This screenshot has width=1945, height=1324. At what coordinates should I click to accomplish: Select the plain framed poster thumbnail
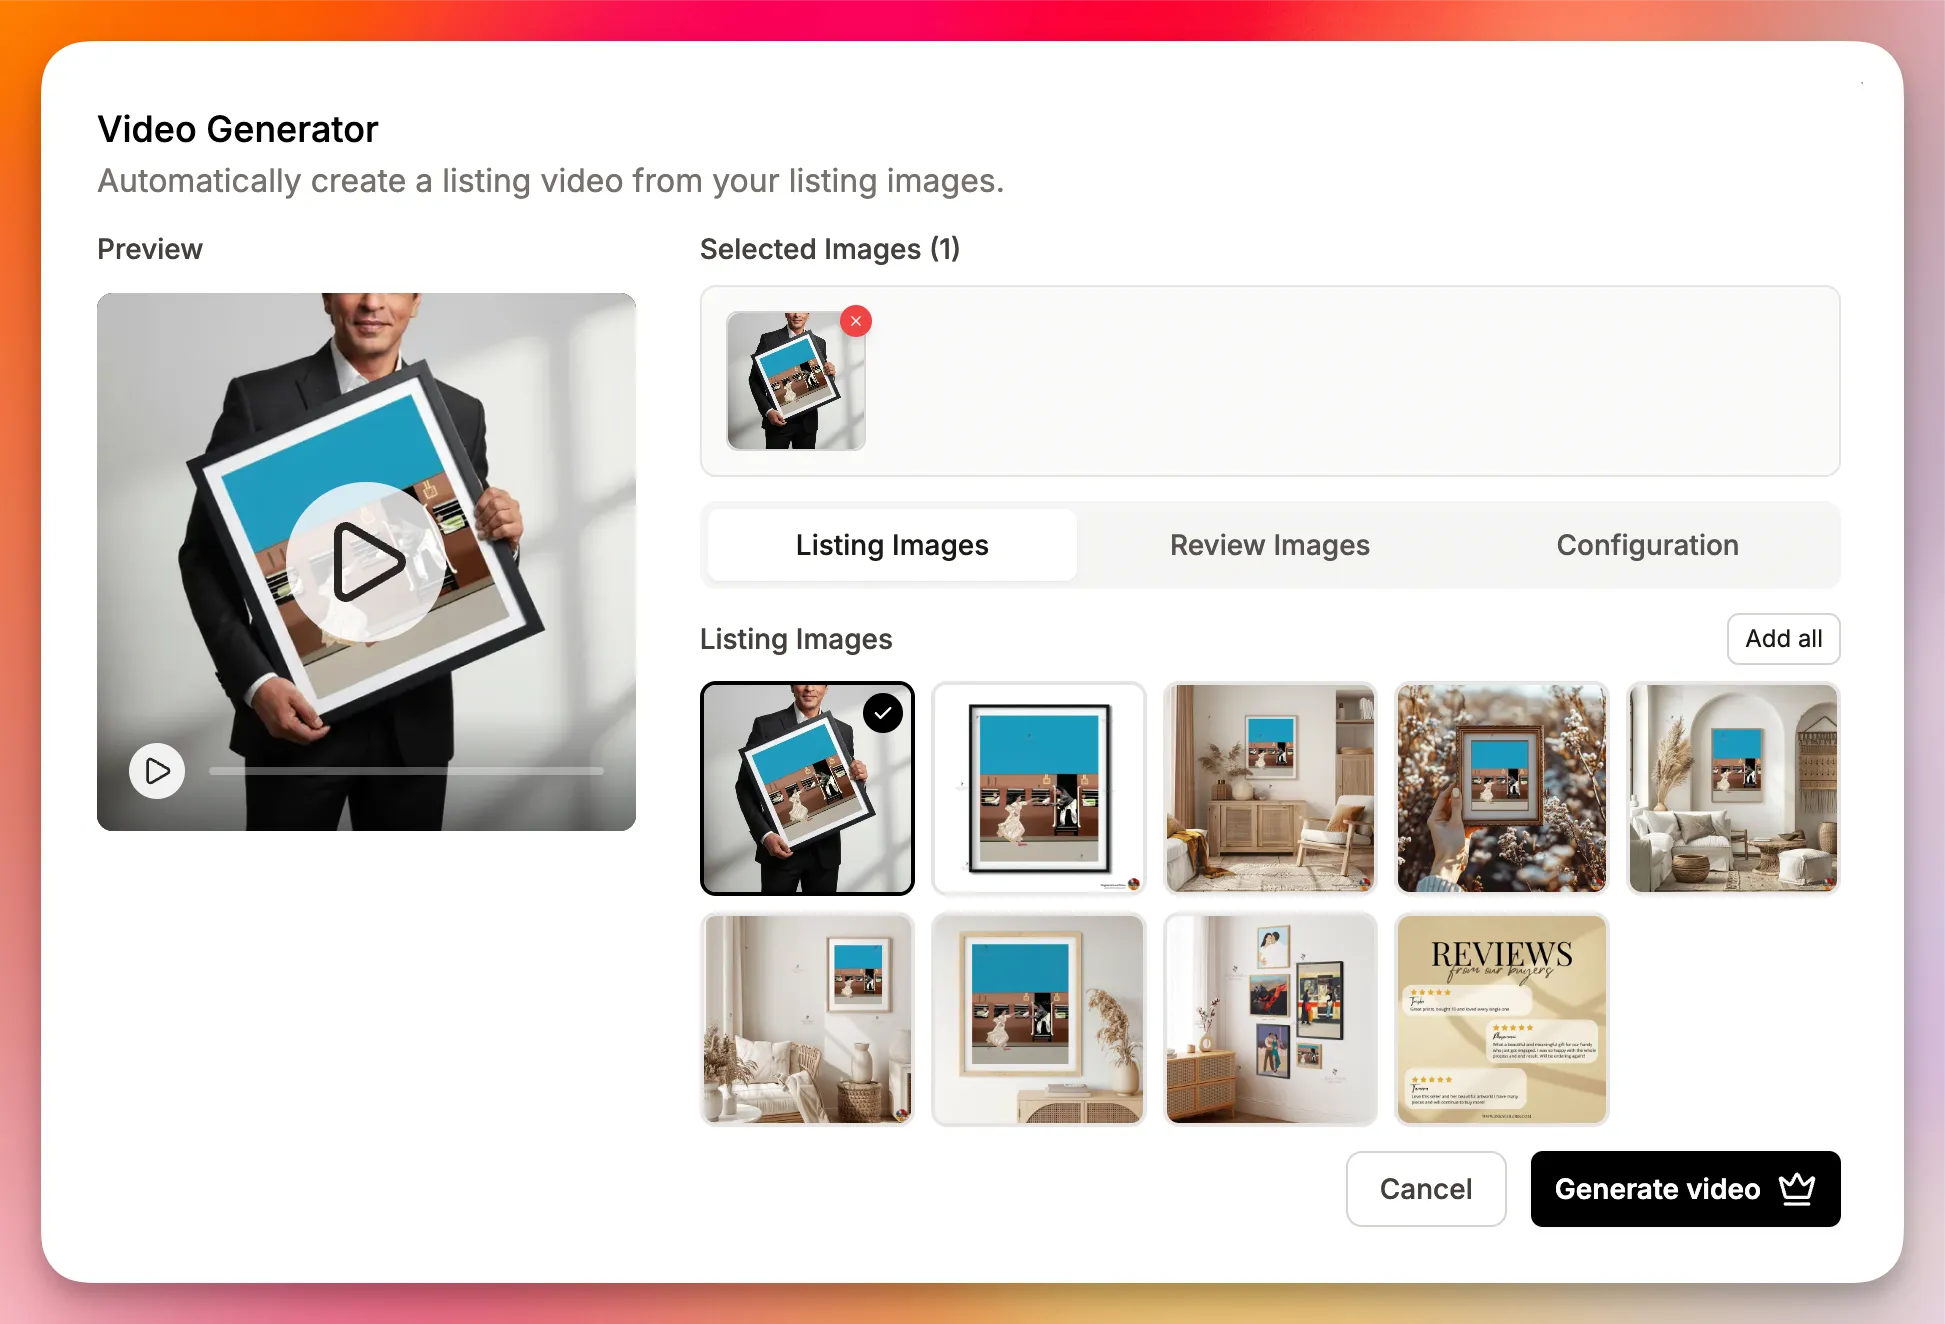(1038, 789)
